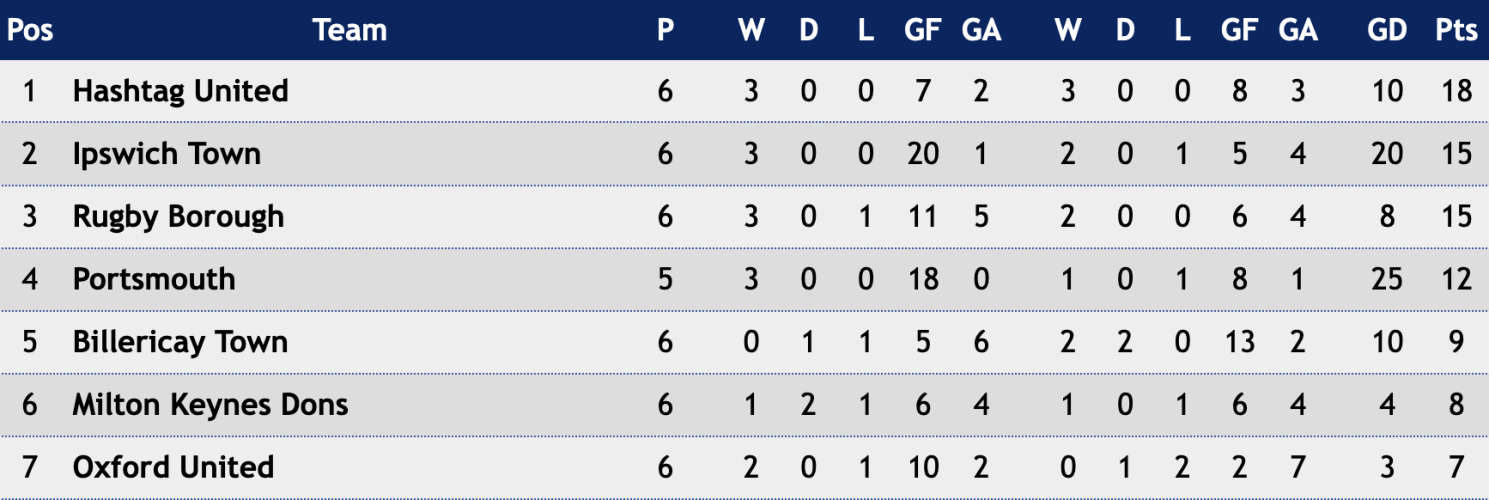This screenshot has height=500, width=1489.
Task: Sort table by Pos column header
Action: [30, 31]
